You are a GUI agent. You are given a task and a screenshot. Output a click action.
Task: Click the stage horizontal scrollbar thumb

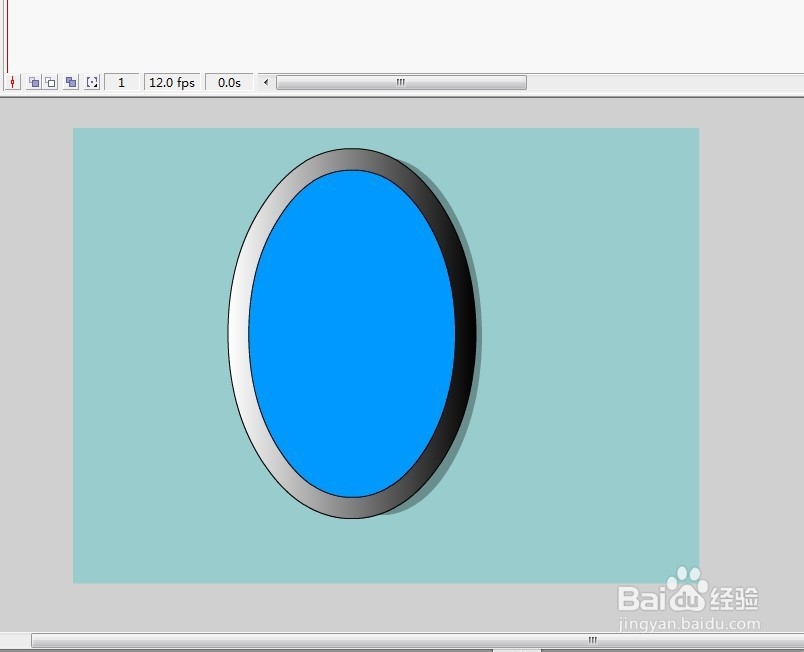pos(417,640)
